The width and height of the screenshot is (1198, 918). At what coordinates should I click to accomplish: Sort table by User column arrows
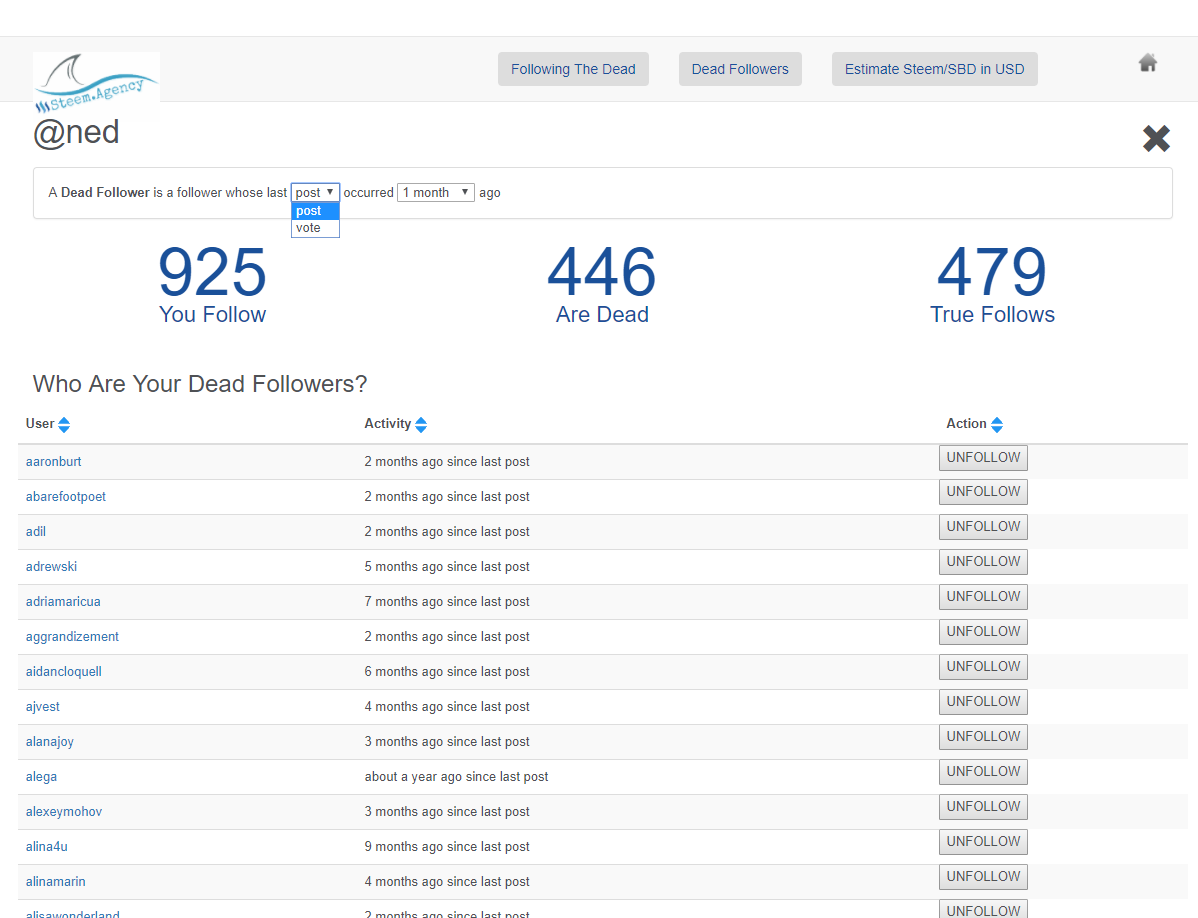[64, 425]
